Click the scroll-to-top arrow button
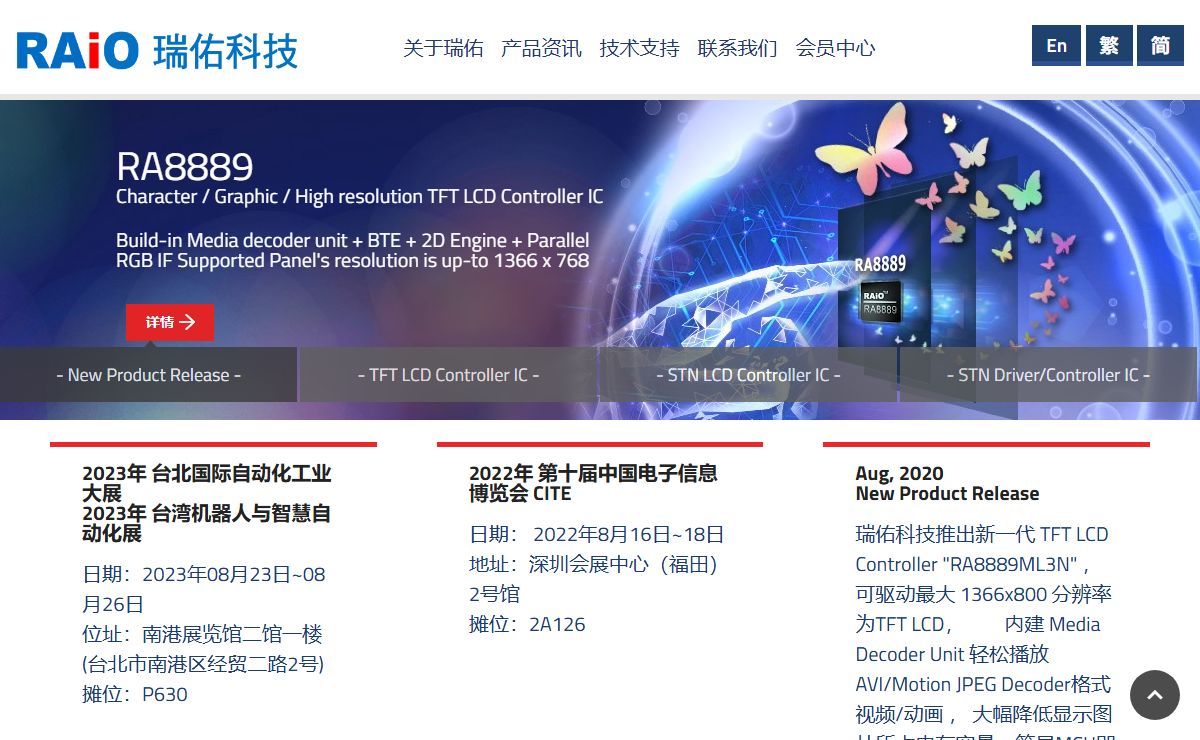Viewport: 1200px width, 740px height. pos(1155,695)
